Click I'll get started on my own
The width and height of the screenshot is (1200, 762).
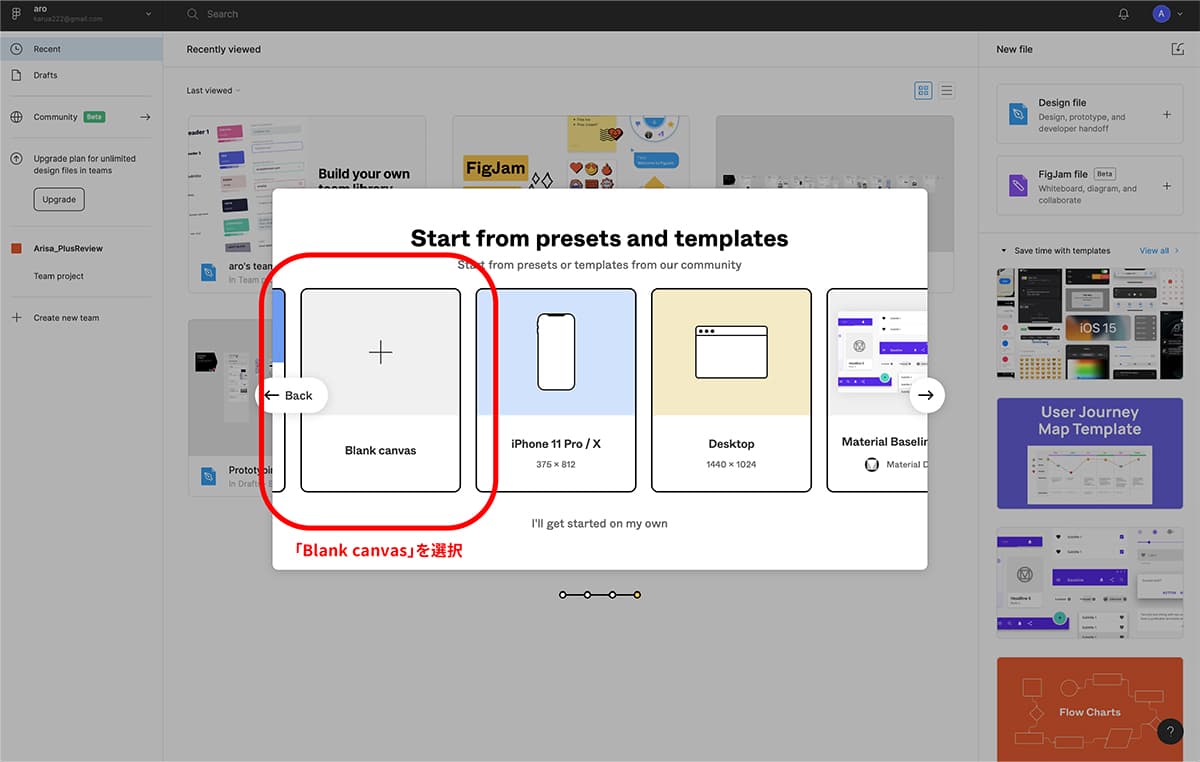tap(599, 523)
